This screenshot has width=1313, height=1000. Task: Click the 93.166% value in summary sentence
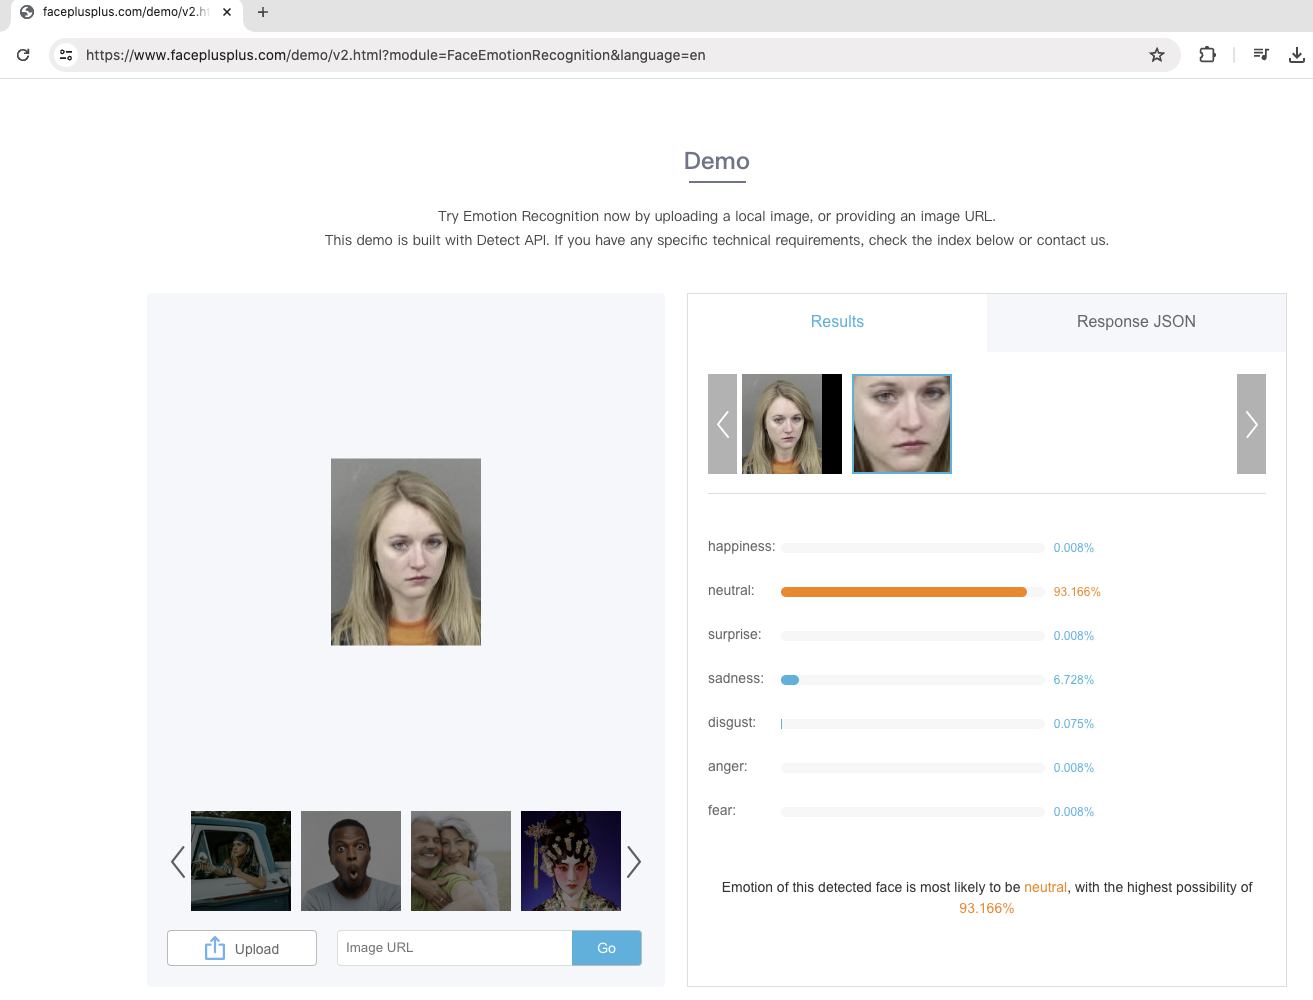(987, 908)
